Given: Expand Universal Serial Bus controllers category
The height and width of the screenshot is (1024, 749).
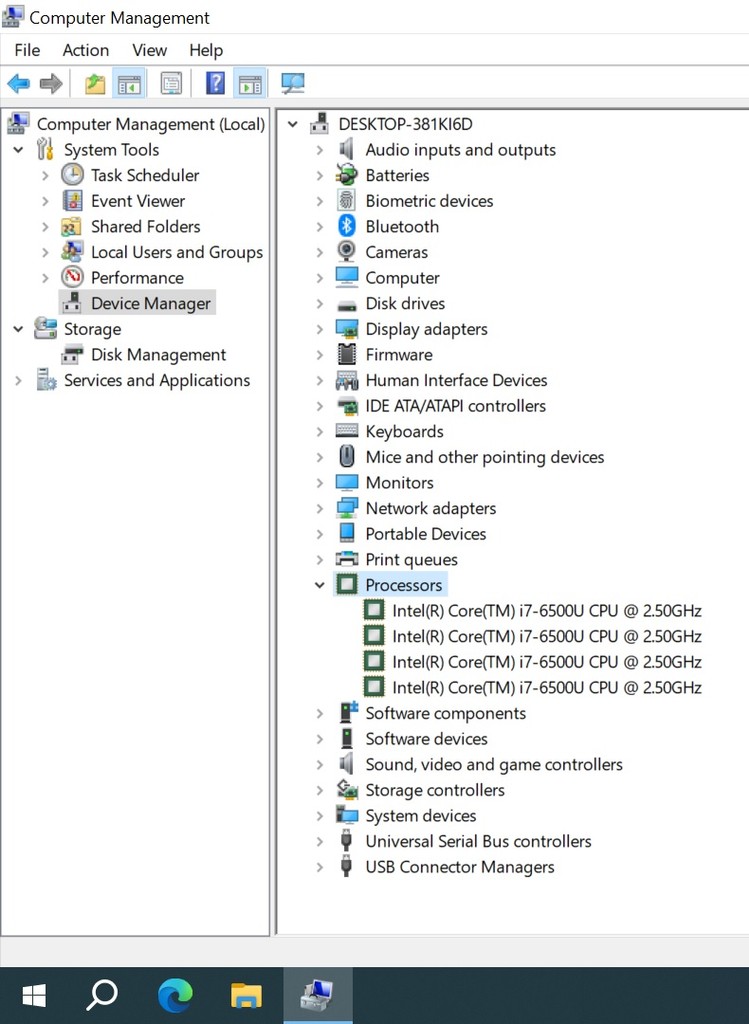Looking at the screenshot, I should [319, 841].
